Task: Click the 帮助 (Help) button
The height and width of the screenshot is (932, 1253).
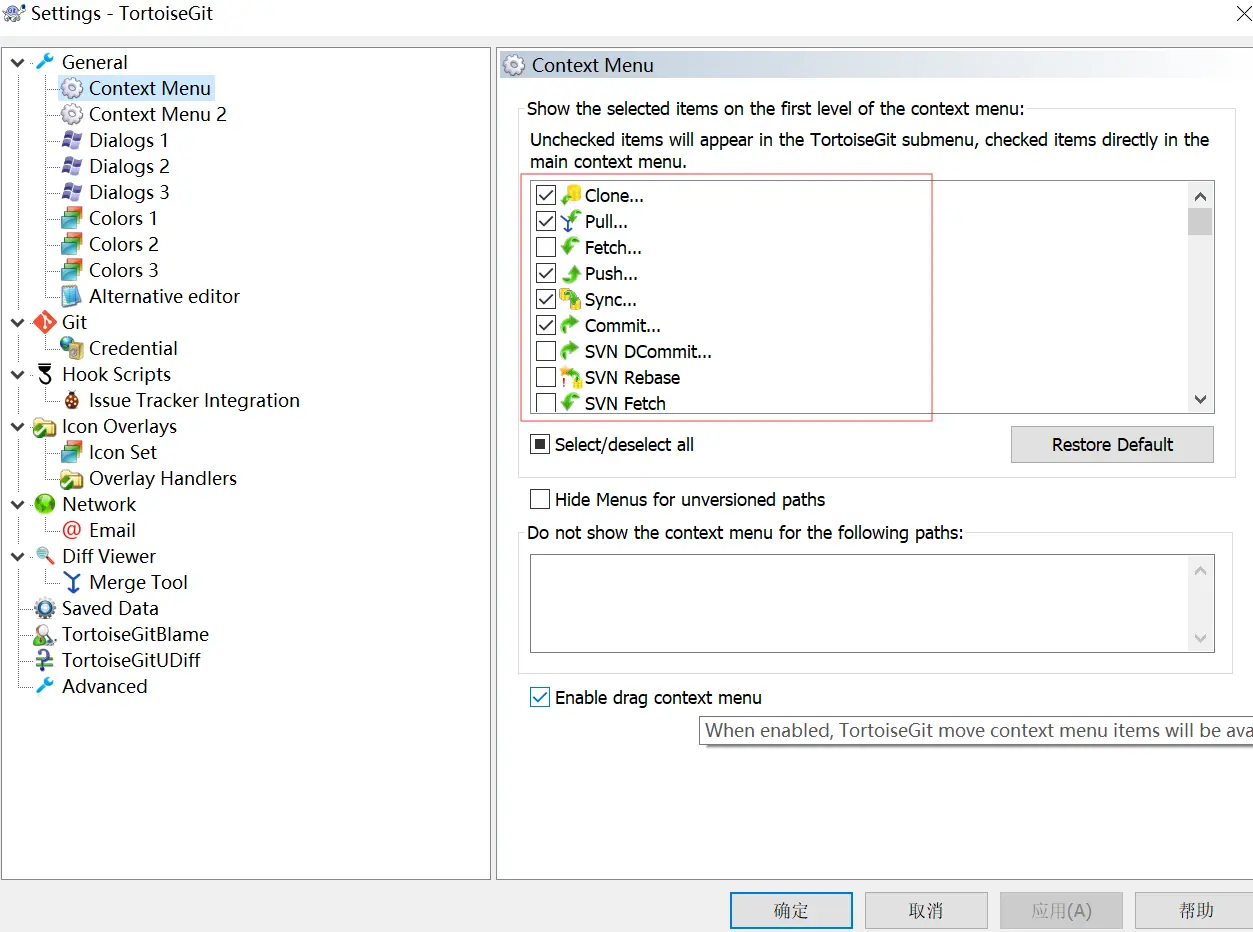Action: tap(1196, 910)
